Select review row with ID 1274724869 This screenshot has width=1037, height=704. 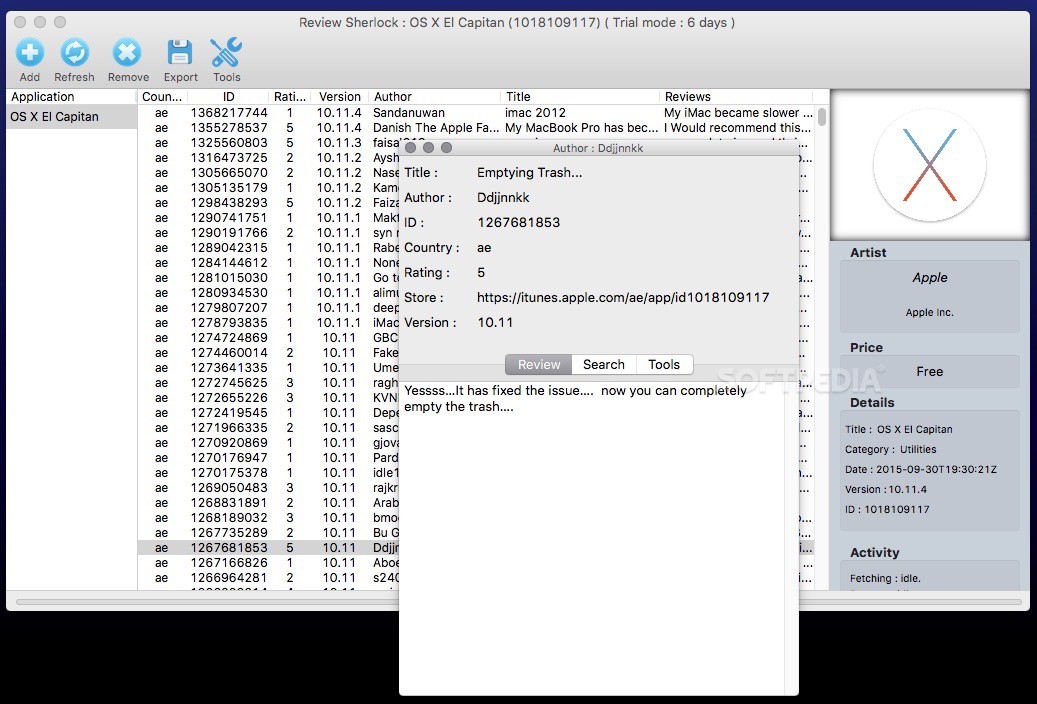[x=268, y=338]
